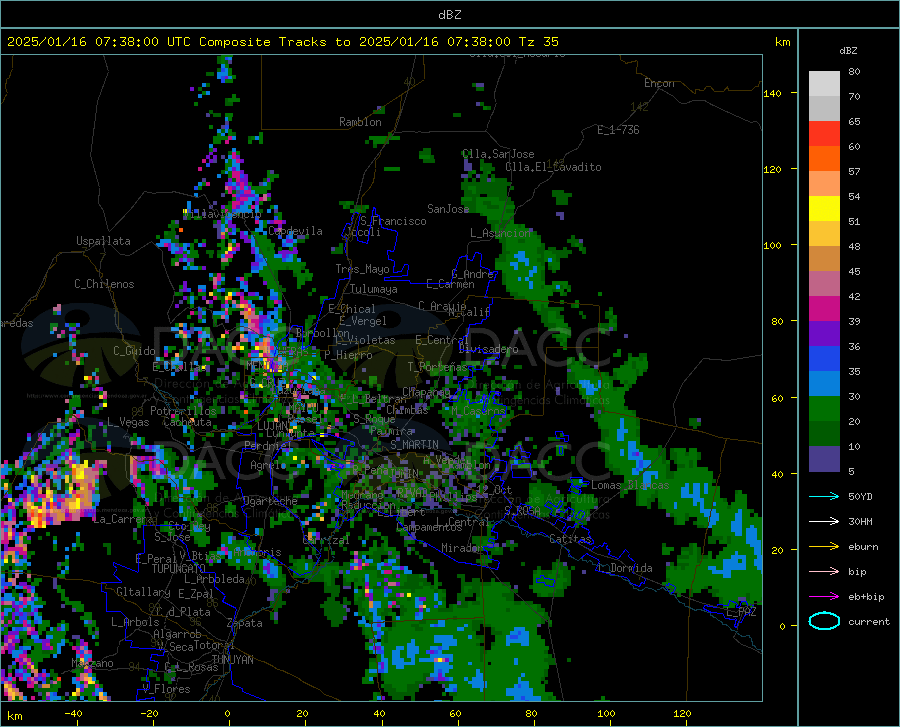Click the Miradon label
This screenshot has width=900, height=727.
(461, 549)
